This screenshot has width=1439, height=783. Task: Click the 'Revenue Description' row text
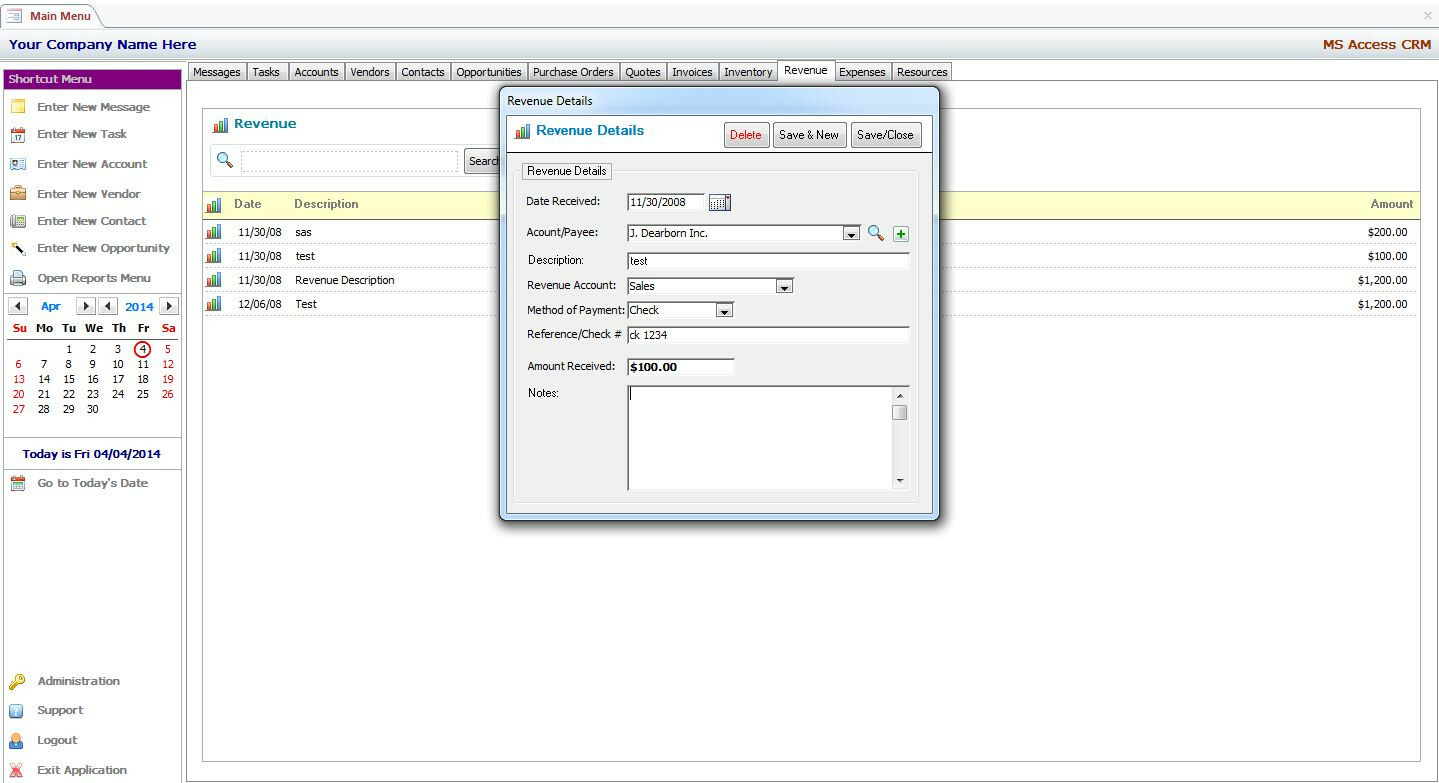coord(345,280)
